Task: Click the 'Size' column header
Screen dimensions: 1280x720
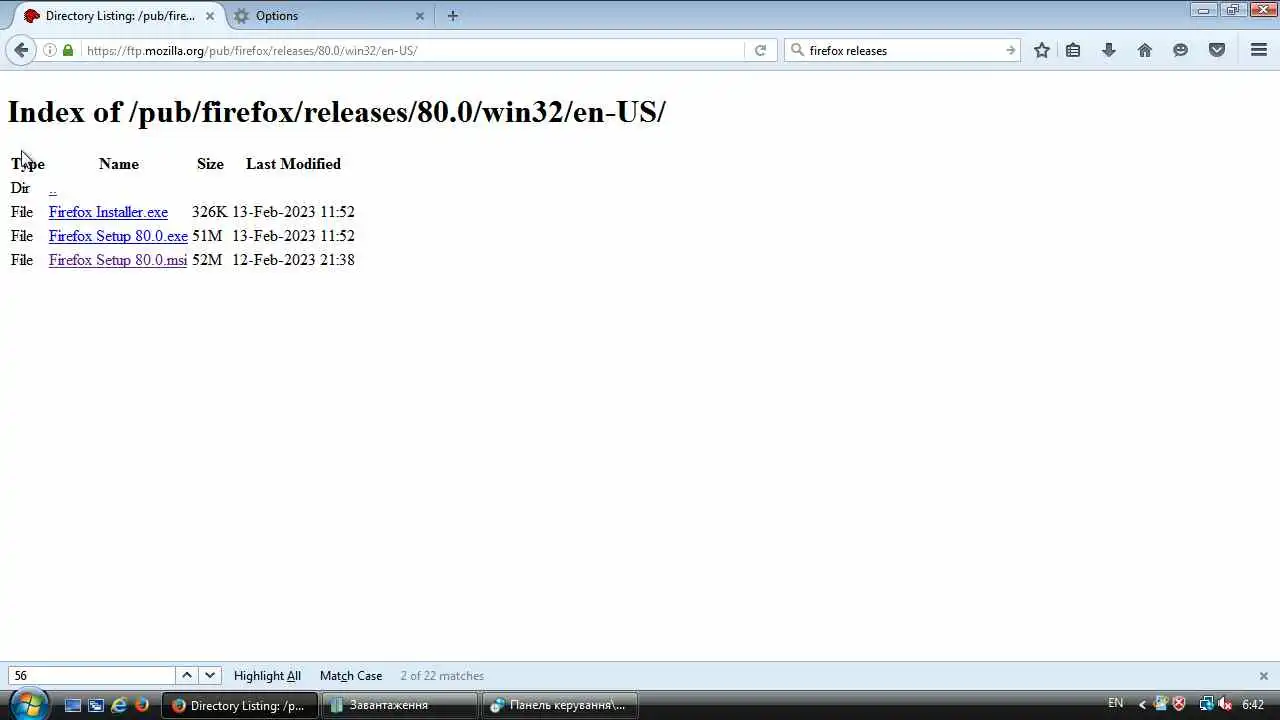Action: click(210, 164)
